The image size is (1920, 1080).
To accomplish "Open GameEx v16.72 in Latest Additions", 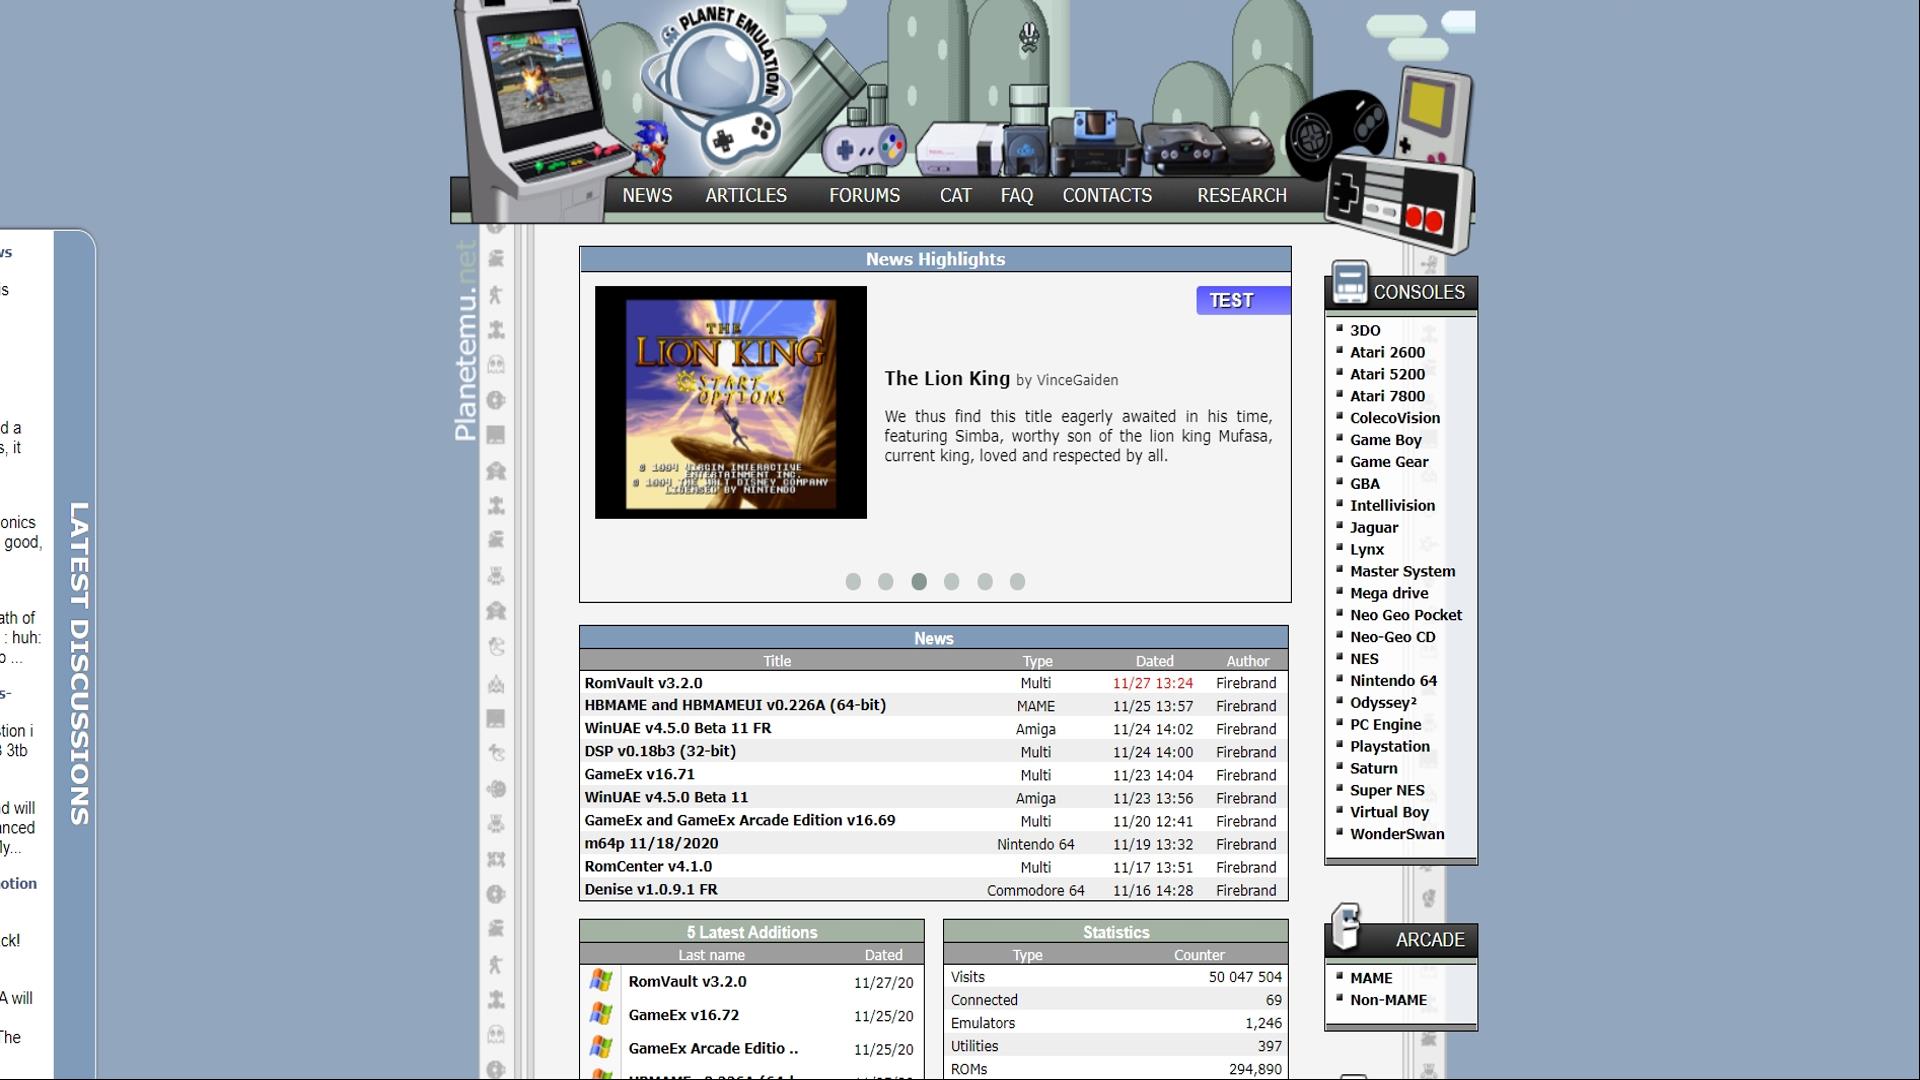I will pos(683,1015).
